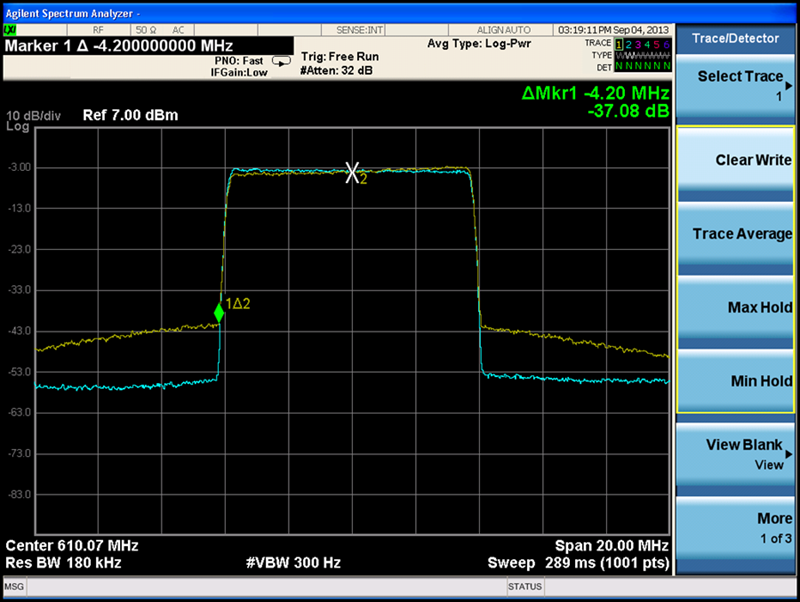The width and height of the screenshot is (800, 602).
Task: Select trace 4 in TRACE indicator
Action: tap(647, 44)
